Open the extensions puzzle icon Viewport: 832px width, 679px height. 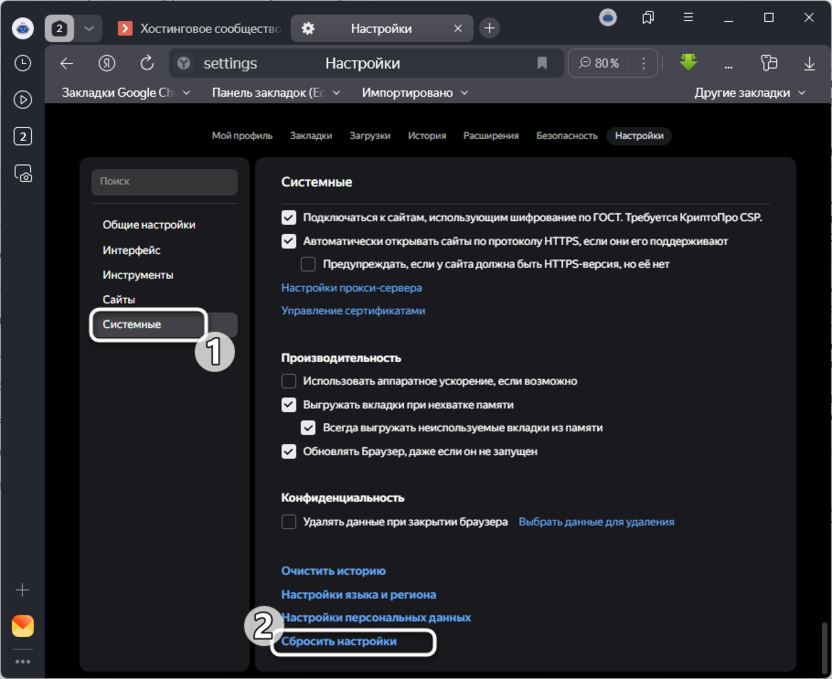(769, 63)
